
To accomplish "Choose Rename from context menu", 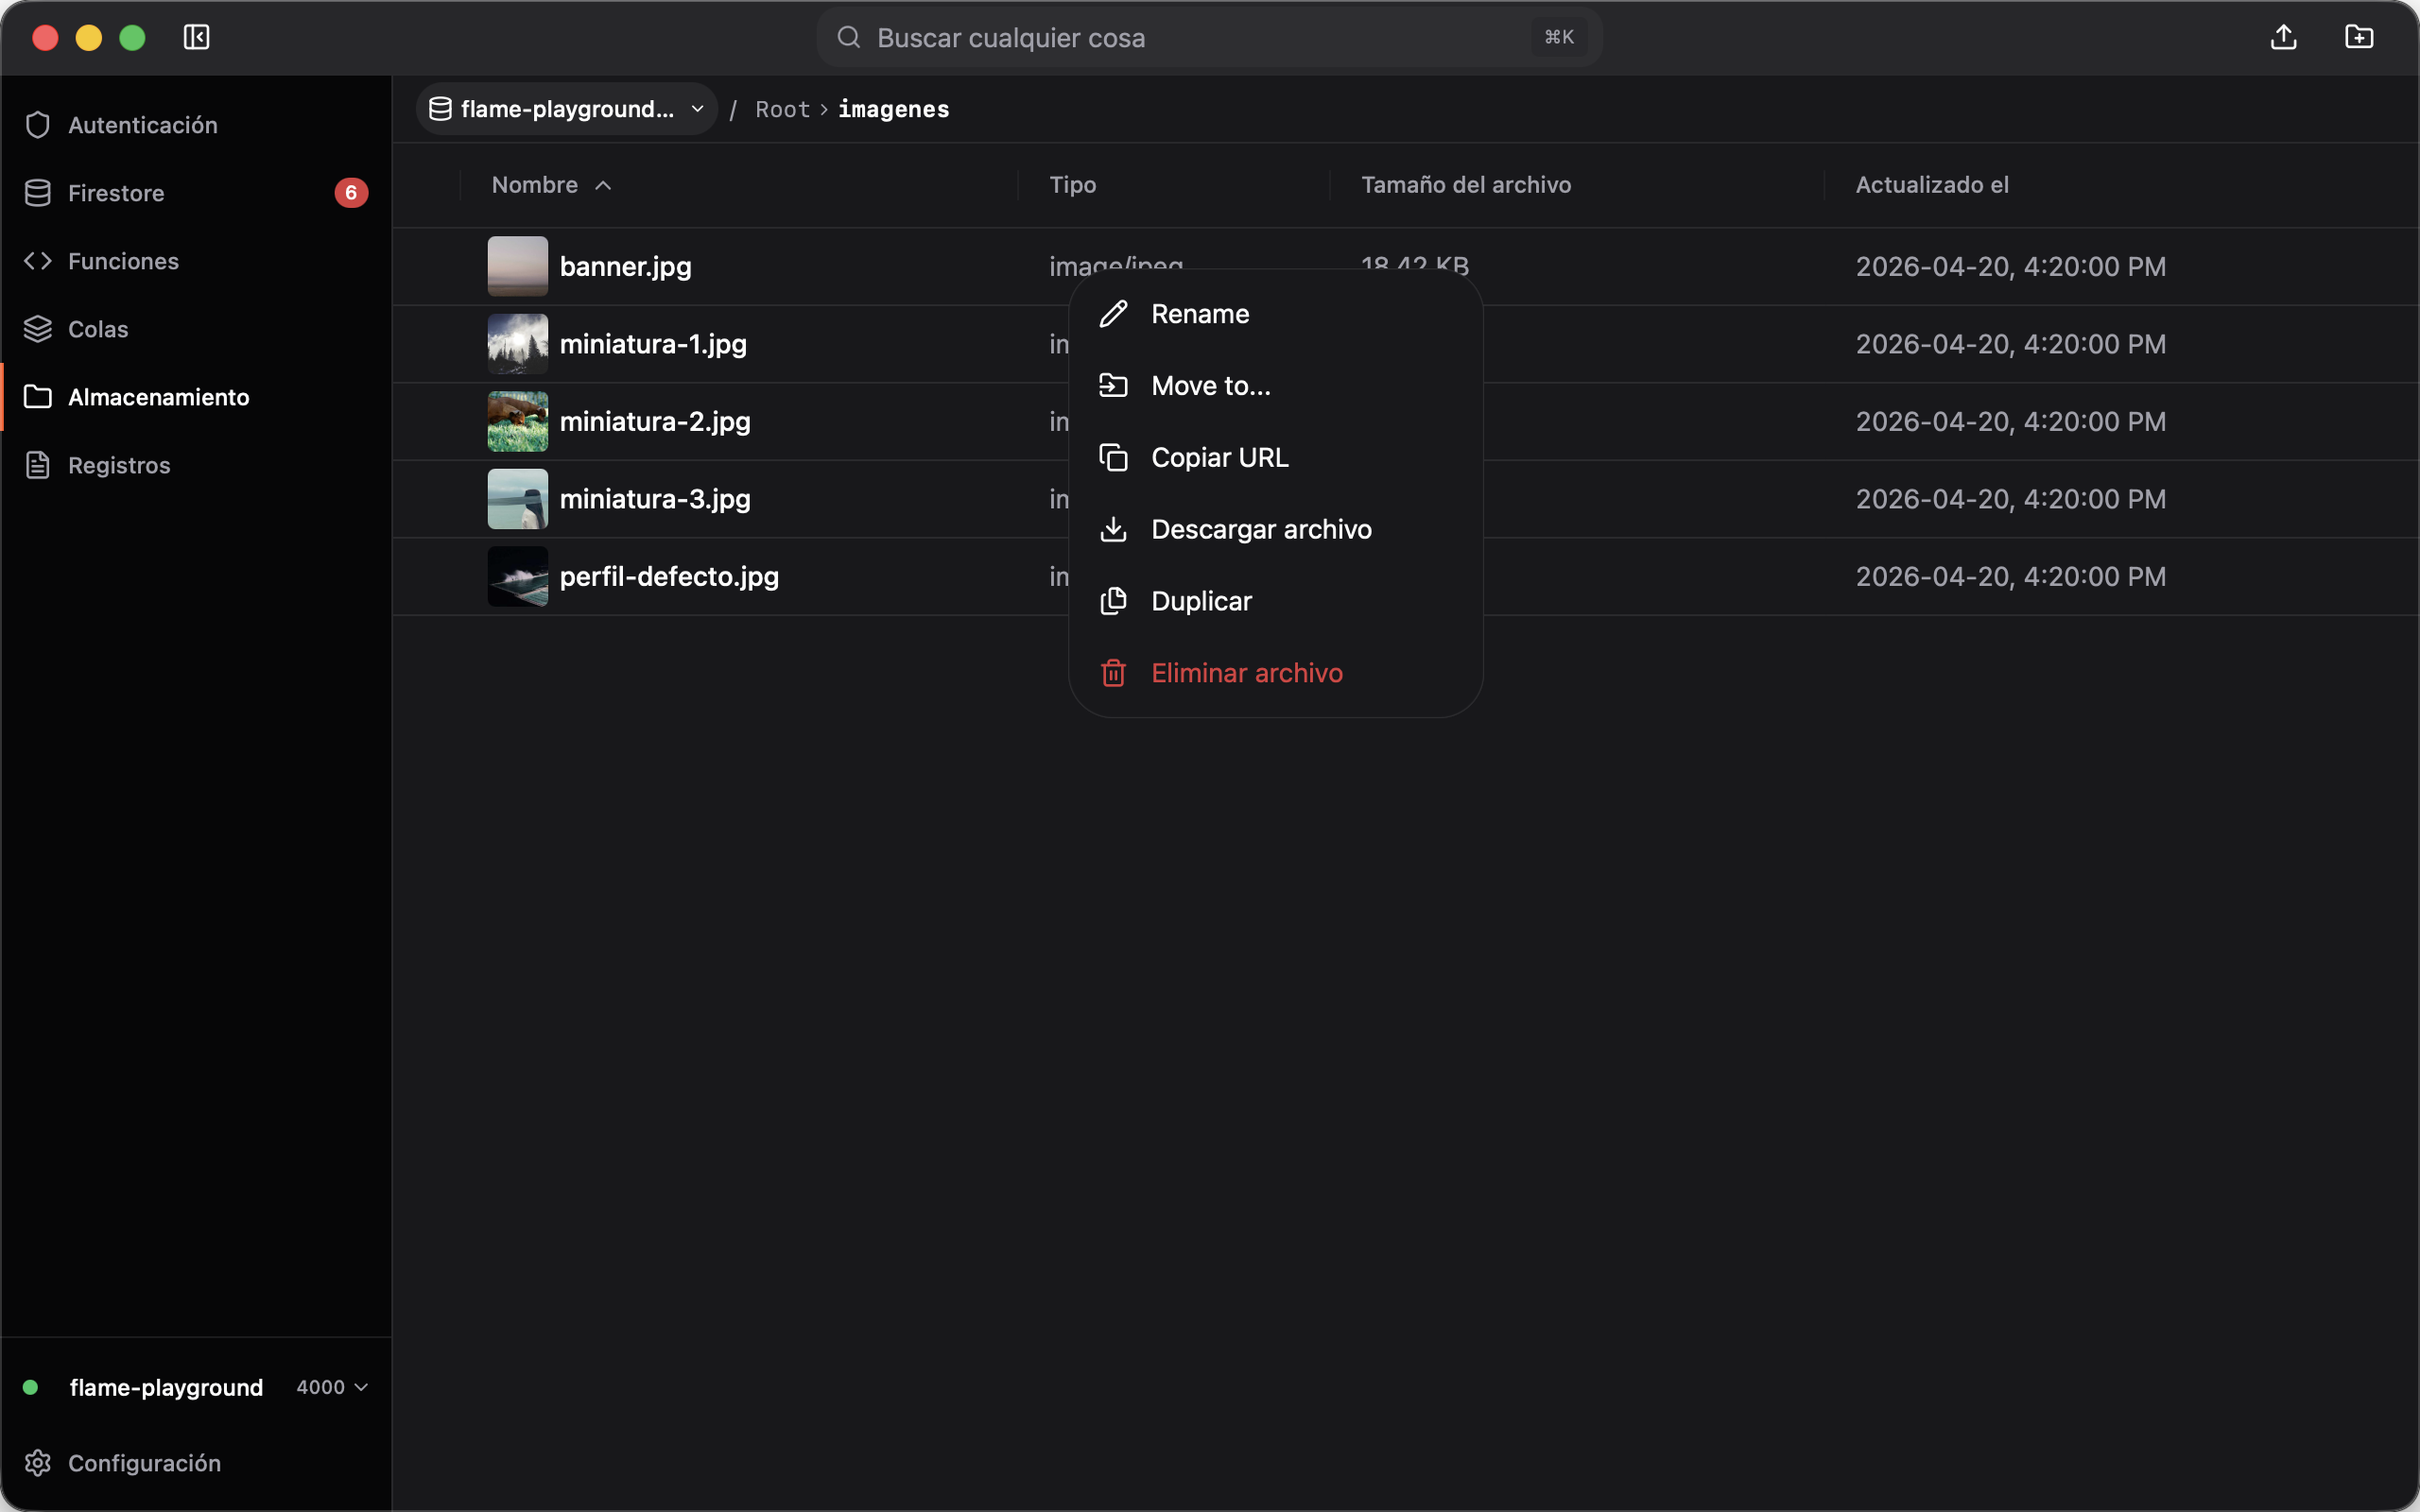I will click(x=1275, y=314).
